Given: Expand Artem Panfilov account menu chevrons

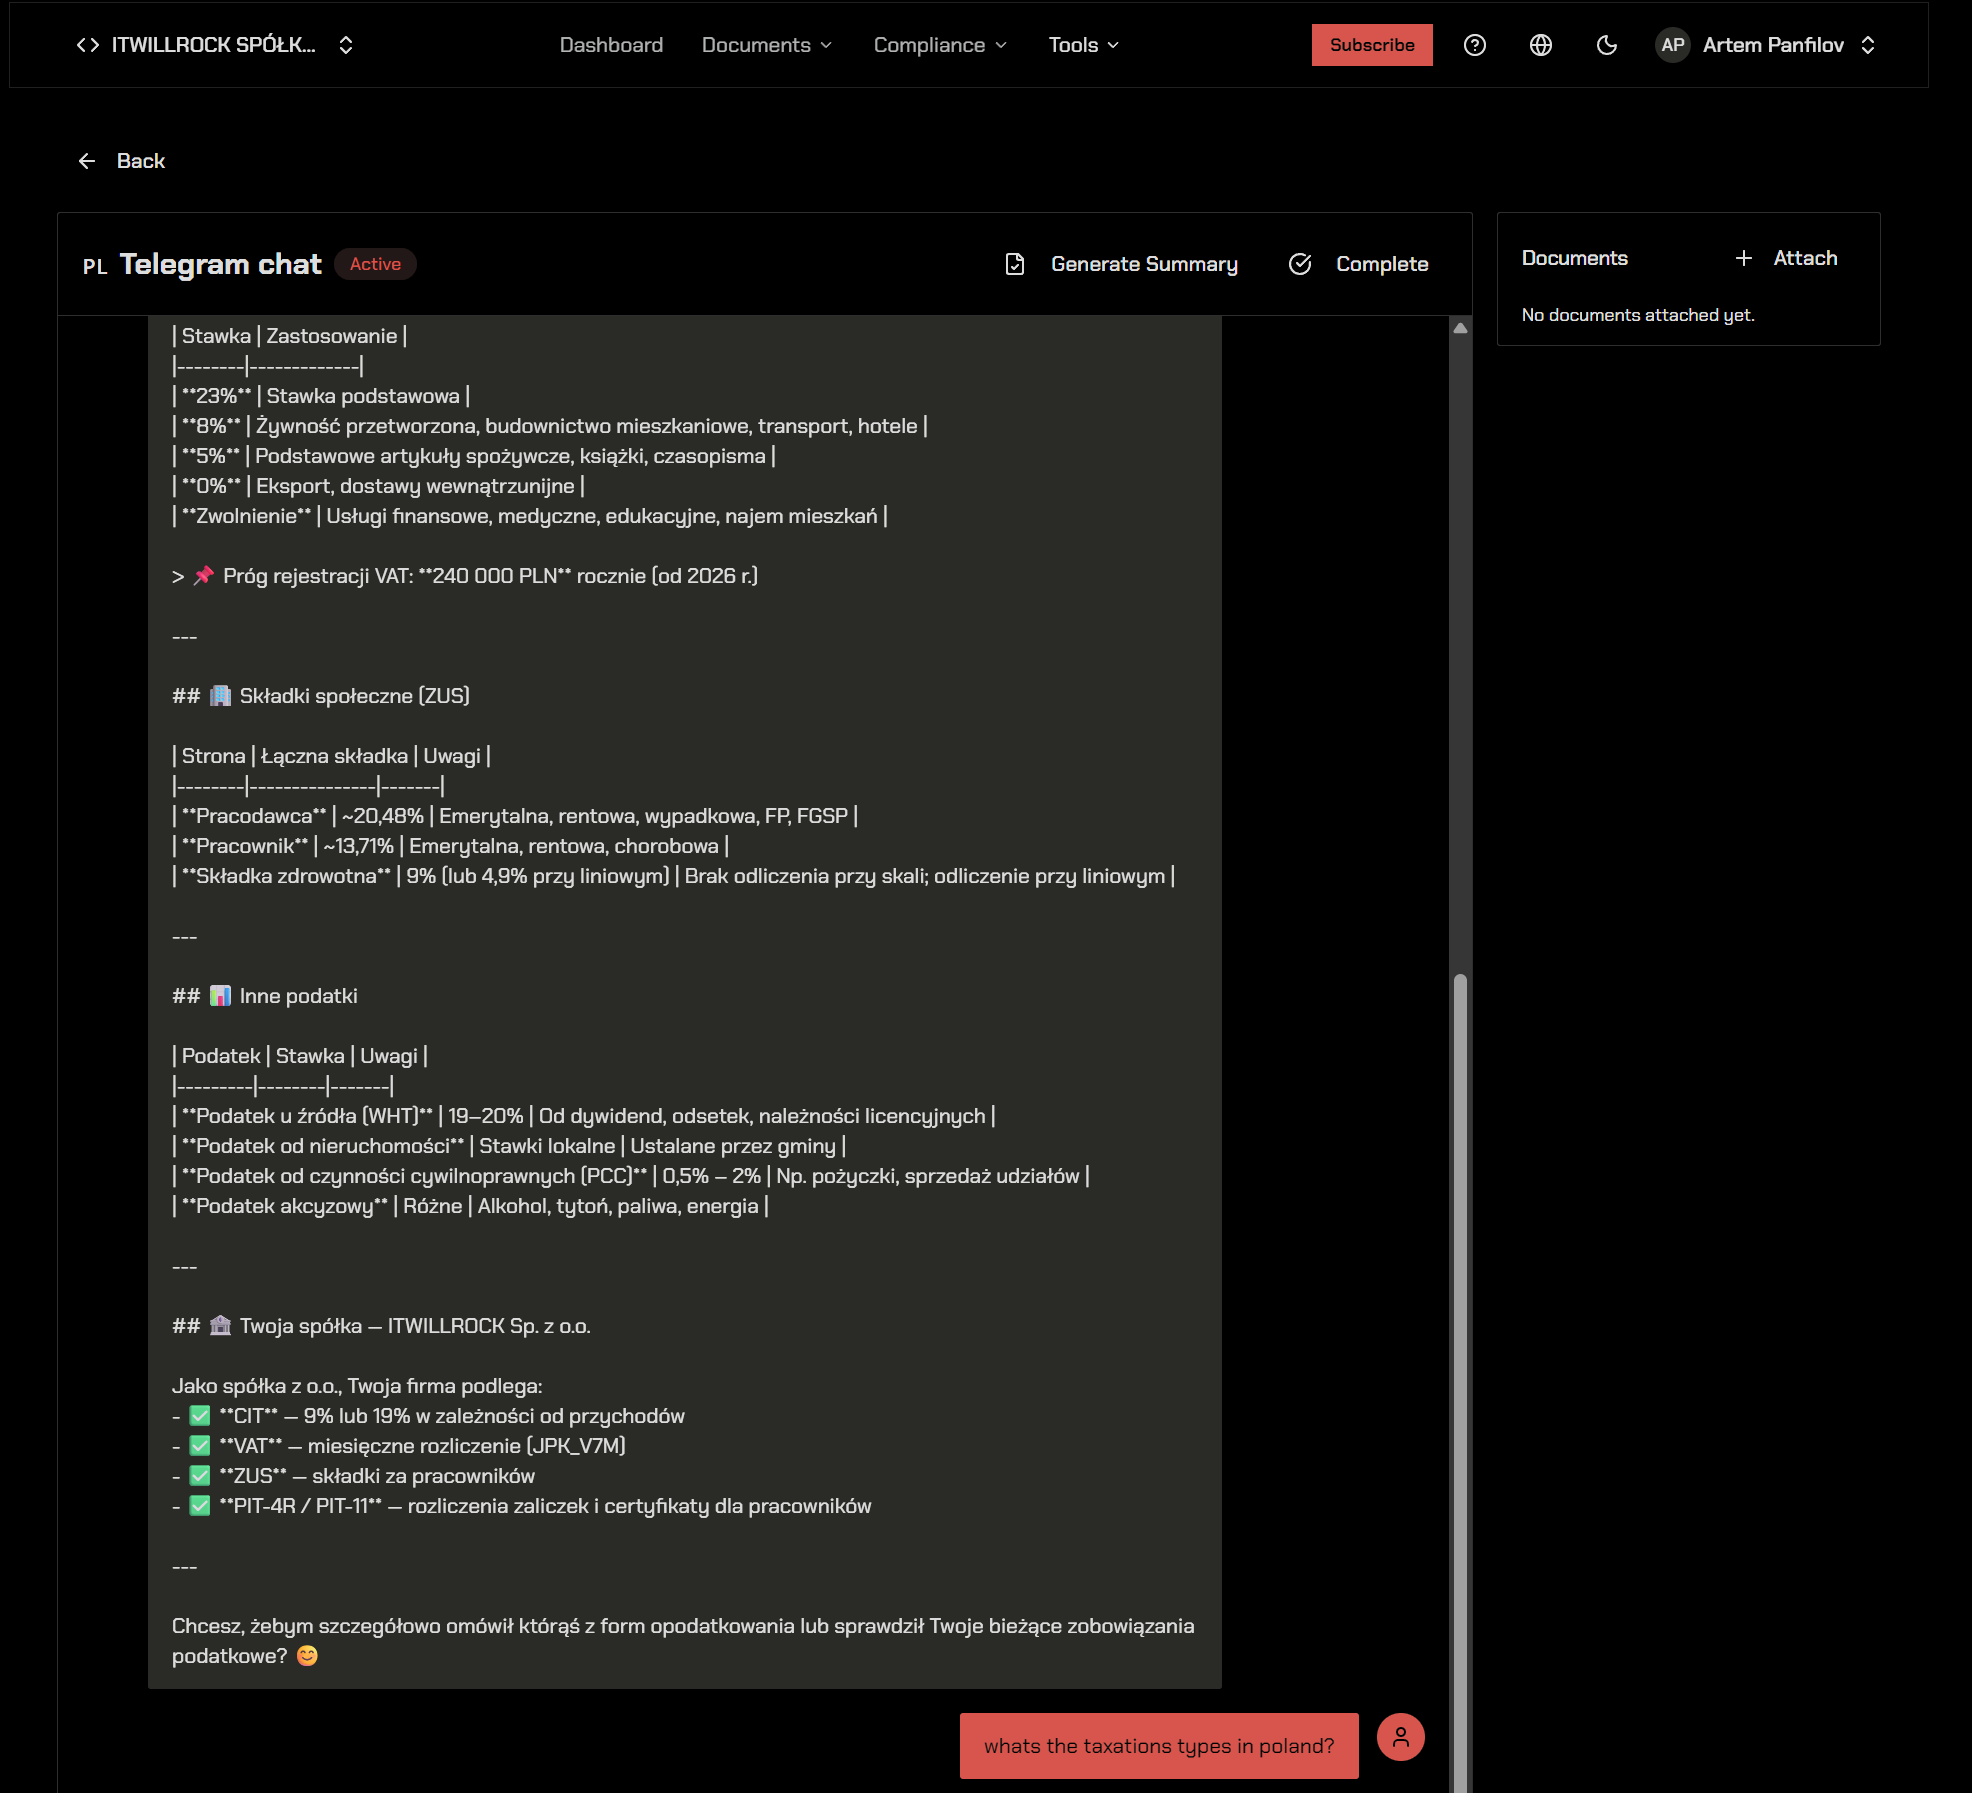Looking at the screenshot, I should tap(1867, 45).
